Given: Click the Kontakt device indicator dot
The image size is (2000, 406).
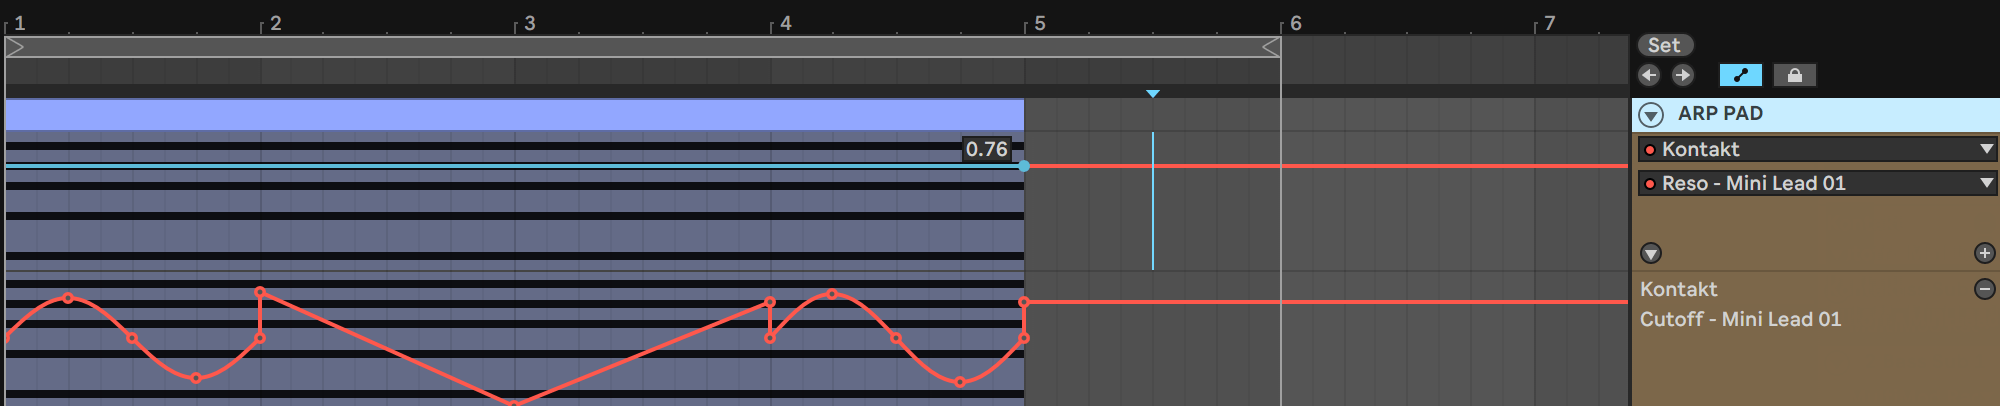Looking at the screenshot, I should [1650, 150].
